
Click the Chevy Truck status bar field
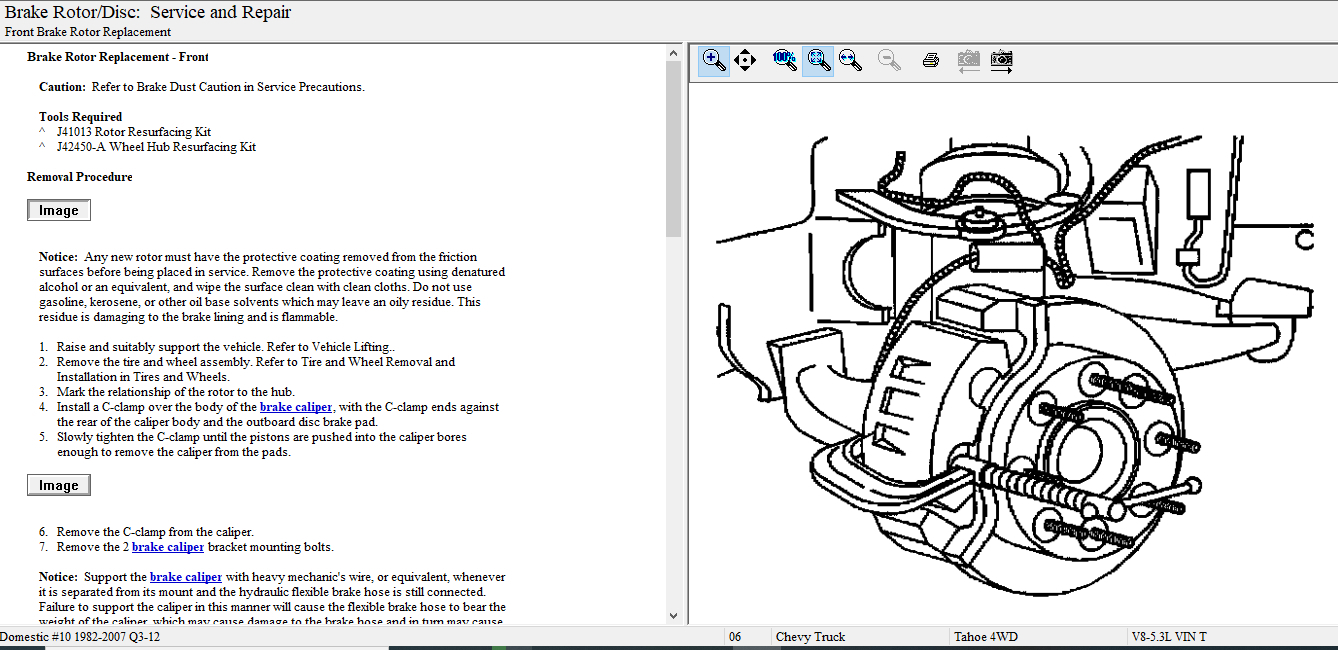[x=810, y=637]
